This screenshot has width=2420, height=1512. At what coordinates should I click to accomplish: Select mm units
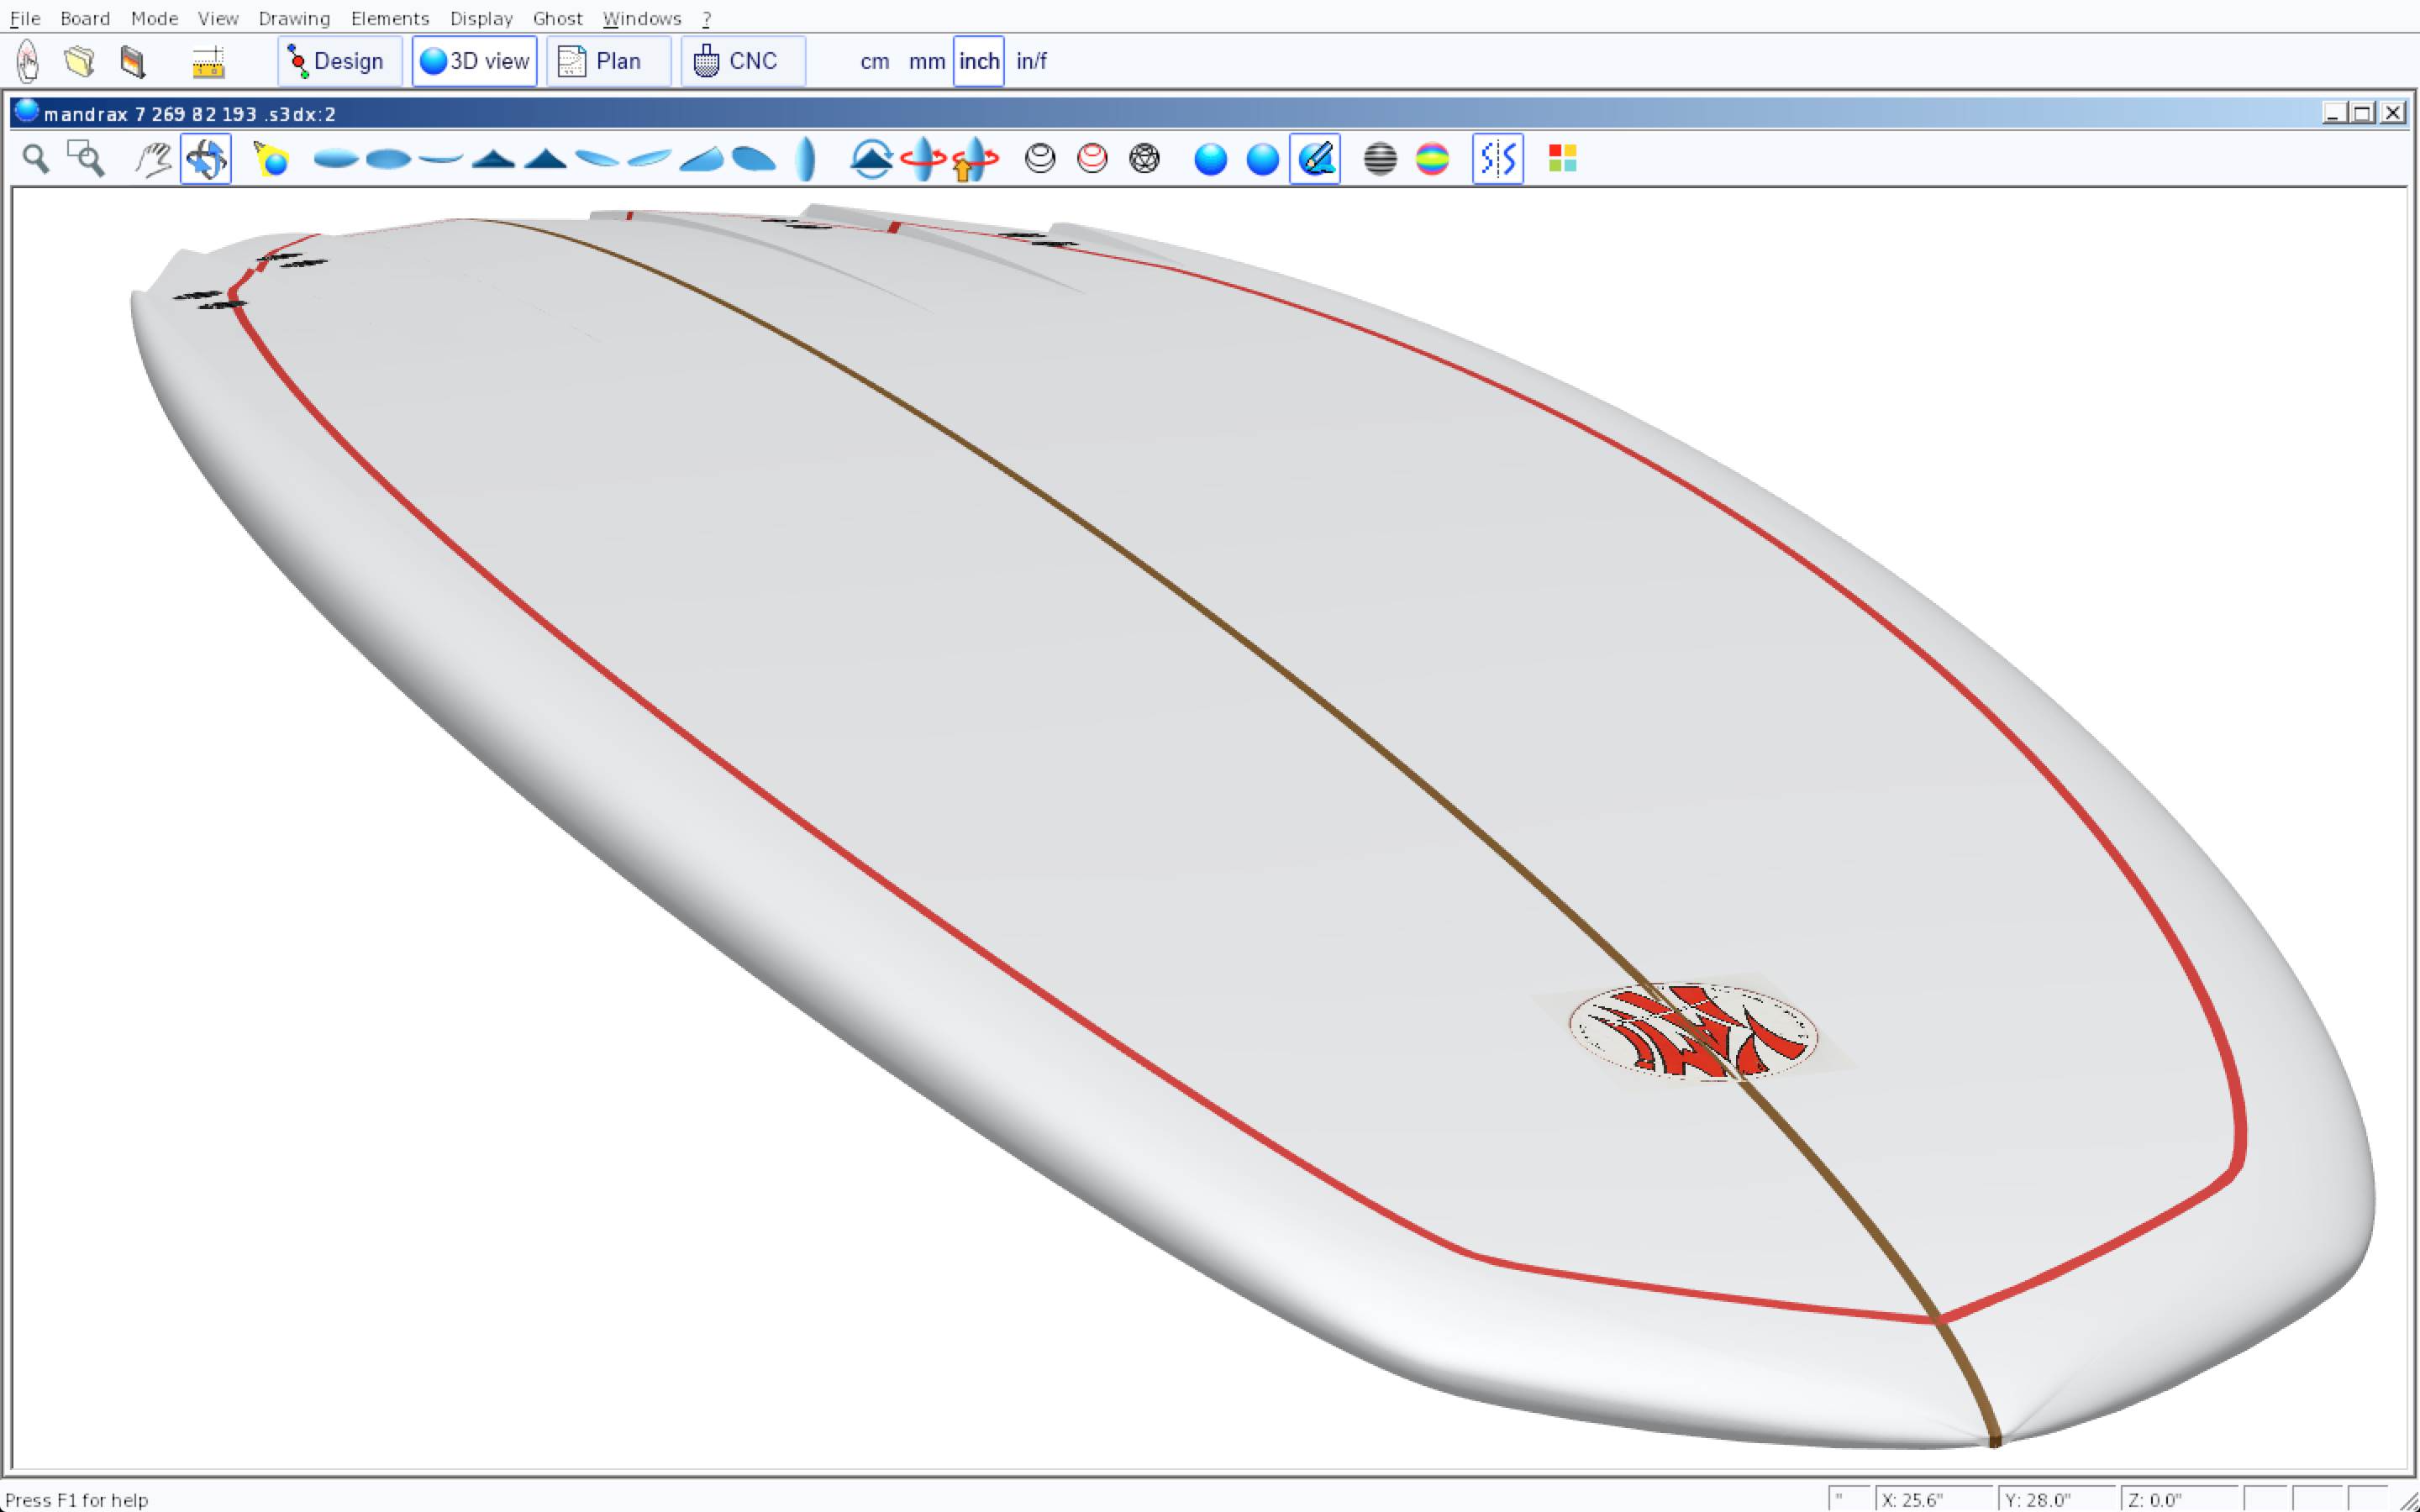(x=926, y=62)
